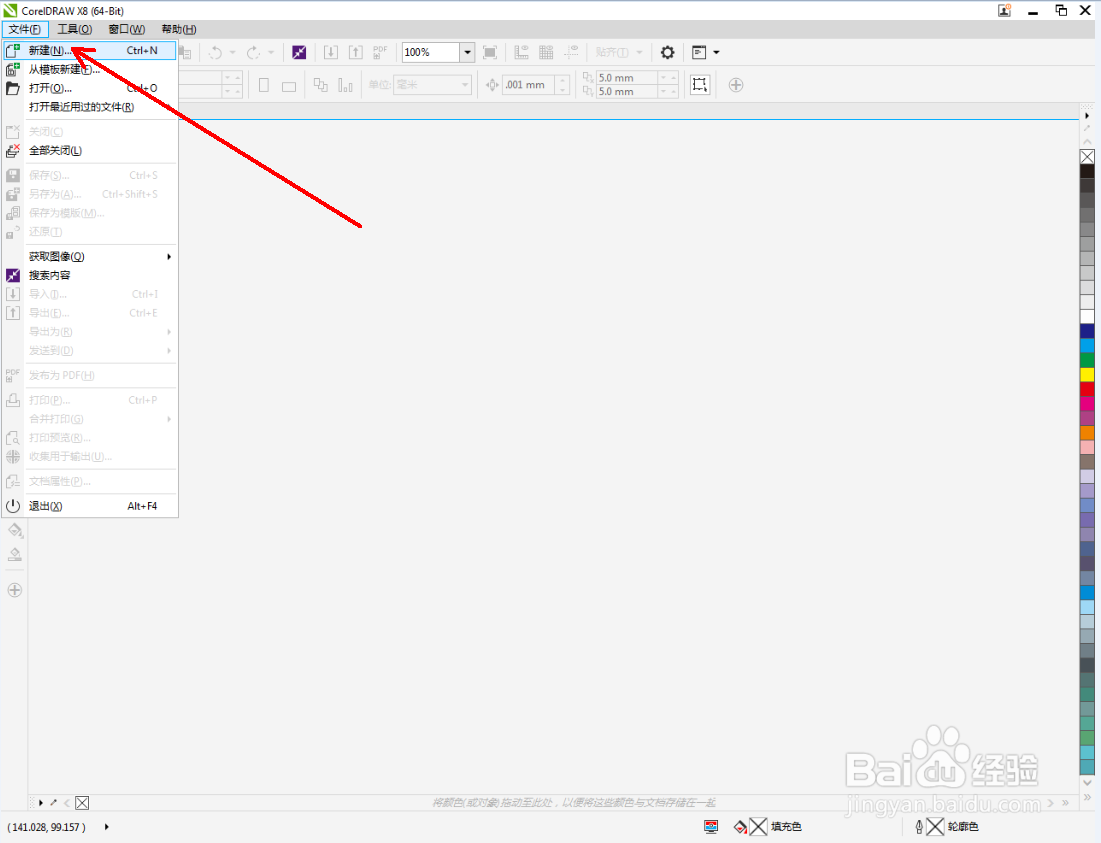This screenshot has height=843, width=1101.
Task: Select portrait page orientation
Action: tap(264, 85)
